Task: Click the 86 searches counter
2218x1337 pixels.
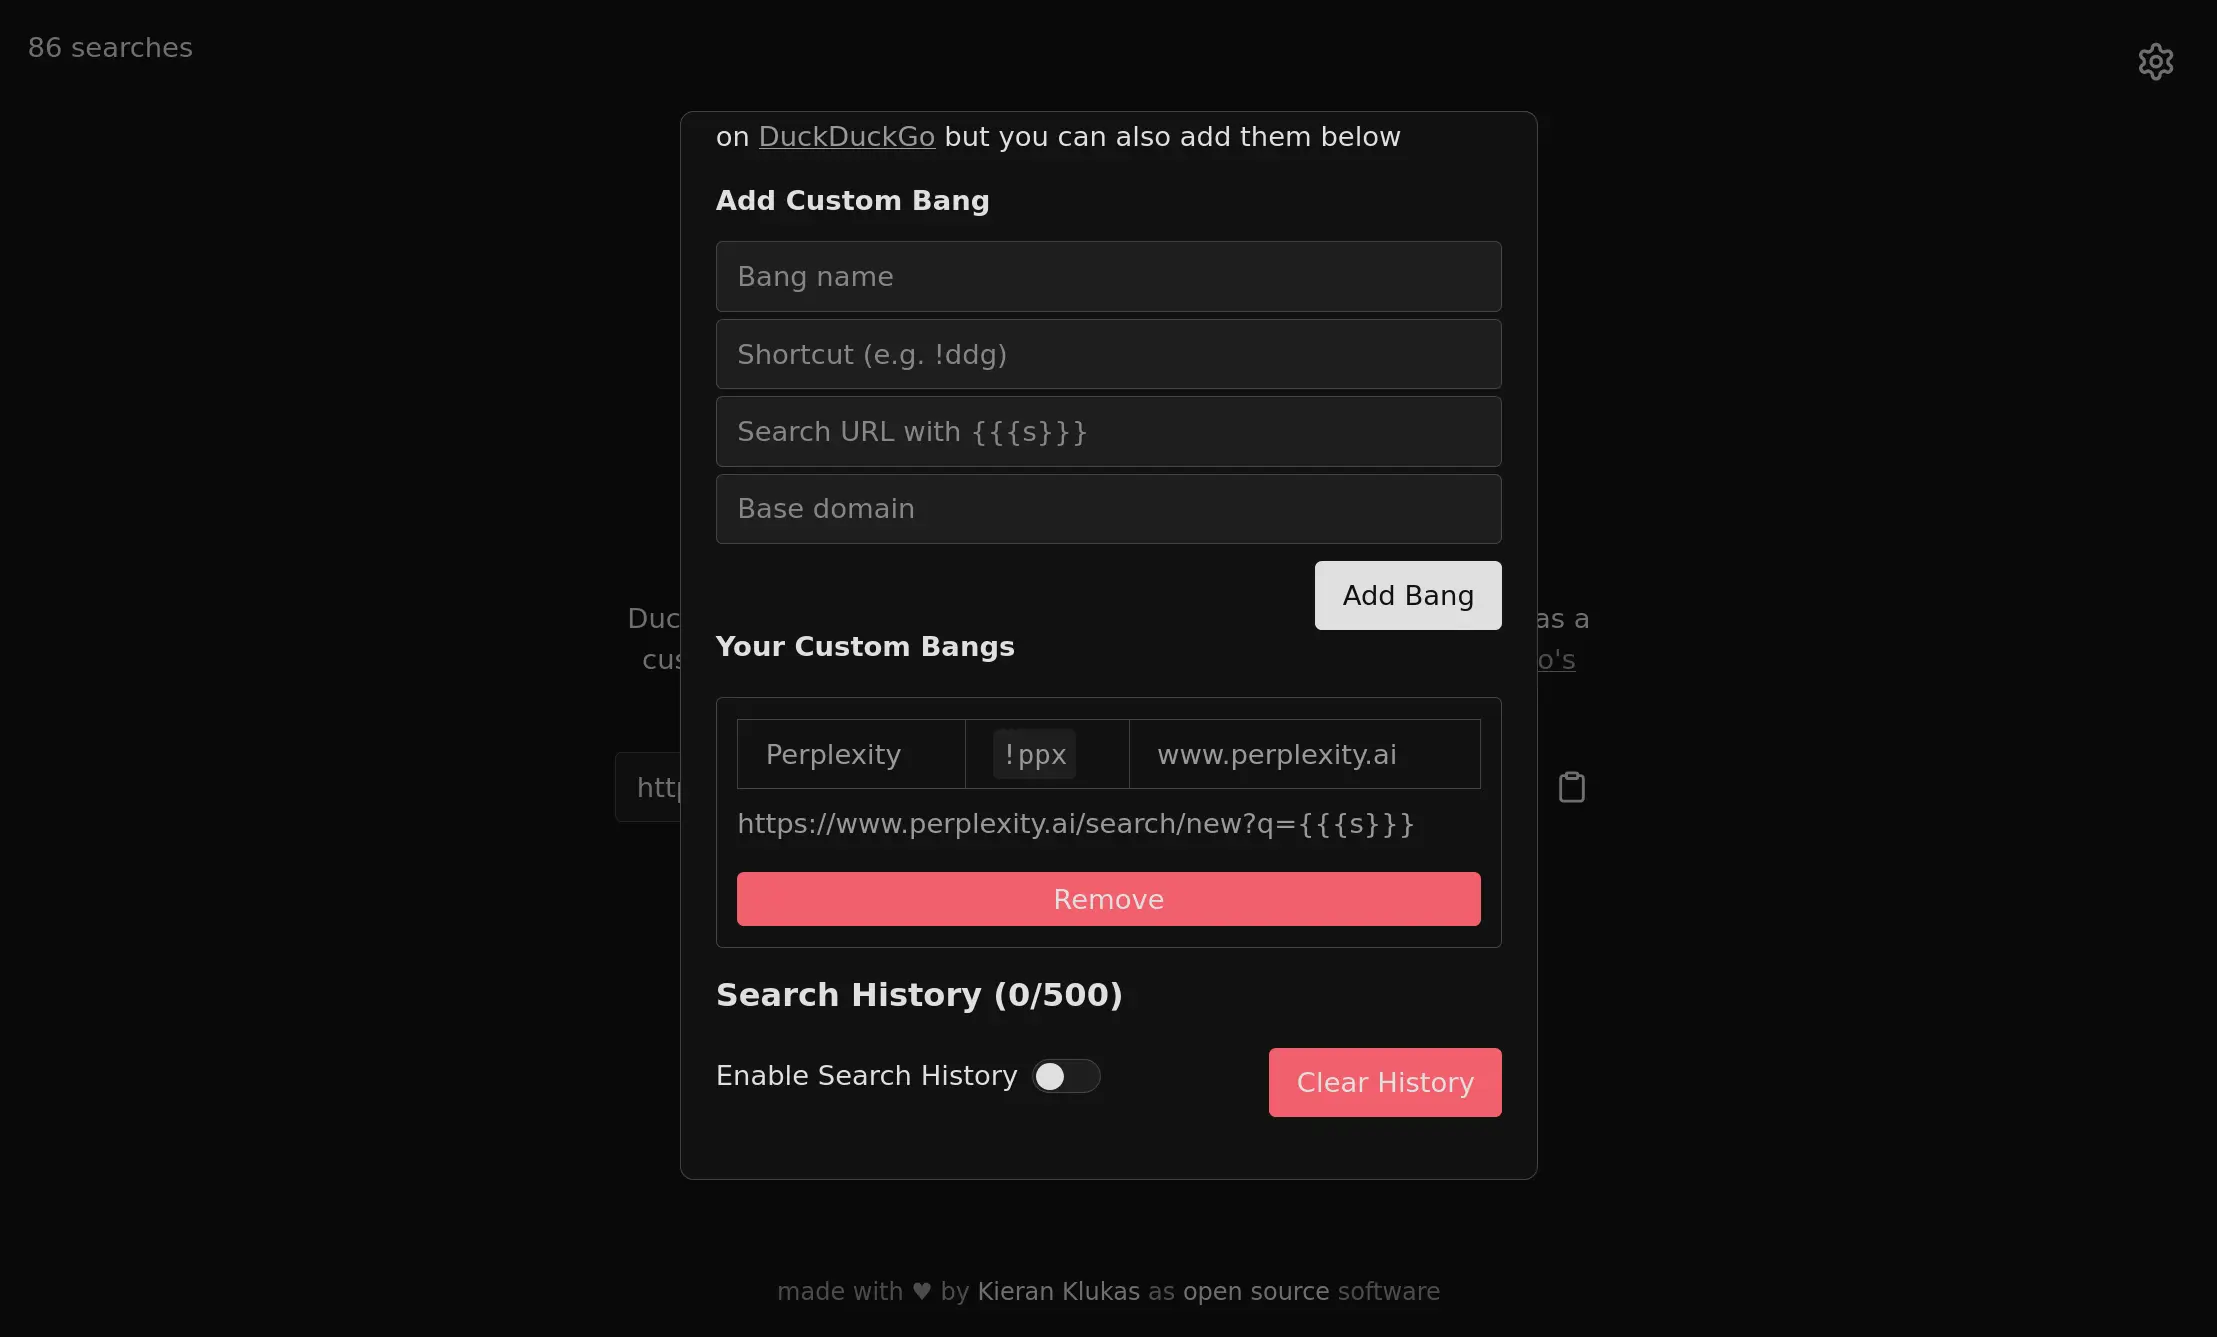Action: pos(110,47)
